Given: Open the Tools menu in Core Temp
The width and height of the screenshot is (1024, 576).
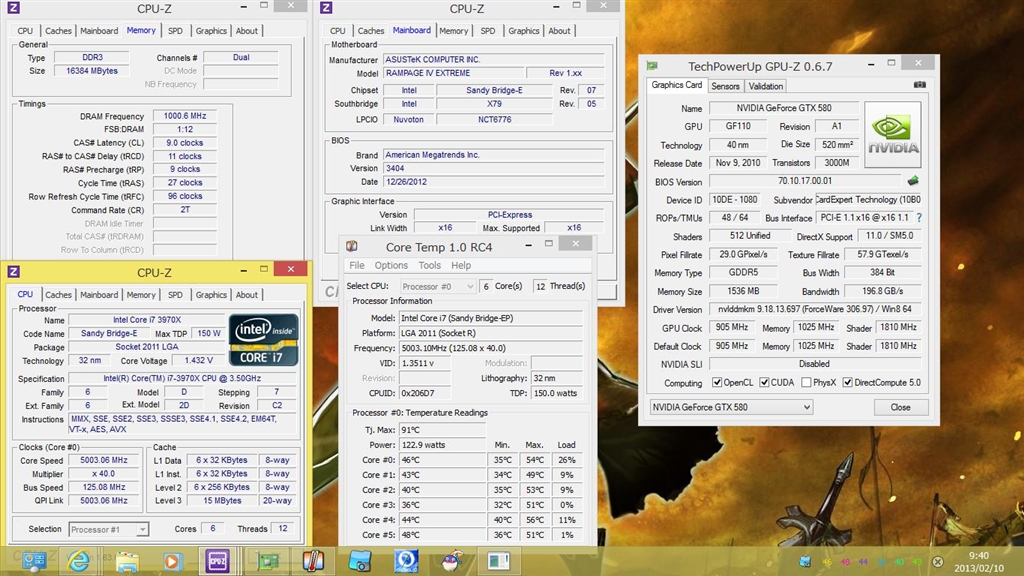Looking at the screenshot, I should pos(429,265).
